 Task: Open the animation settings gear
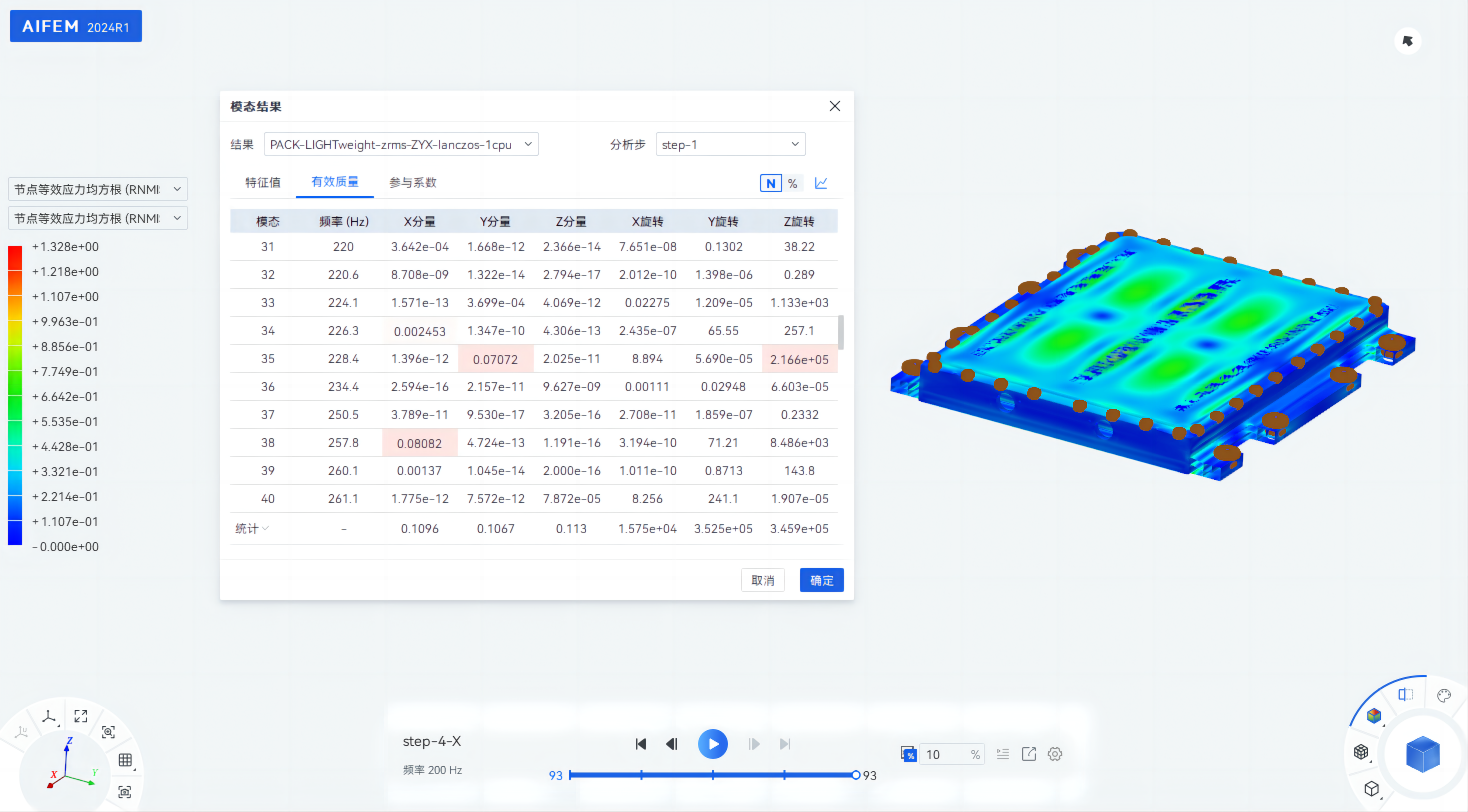[x=1054, y=754]
